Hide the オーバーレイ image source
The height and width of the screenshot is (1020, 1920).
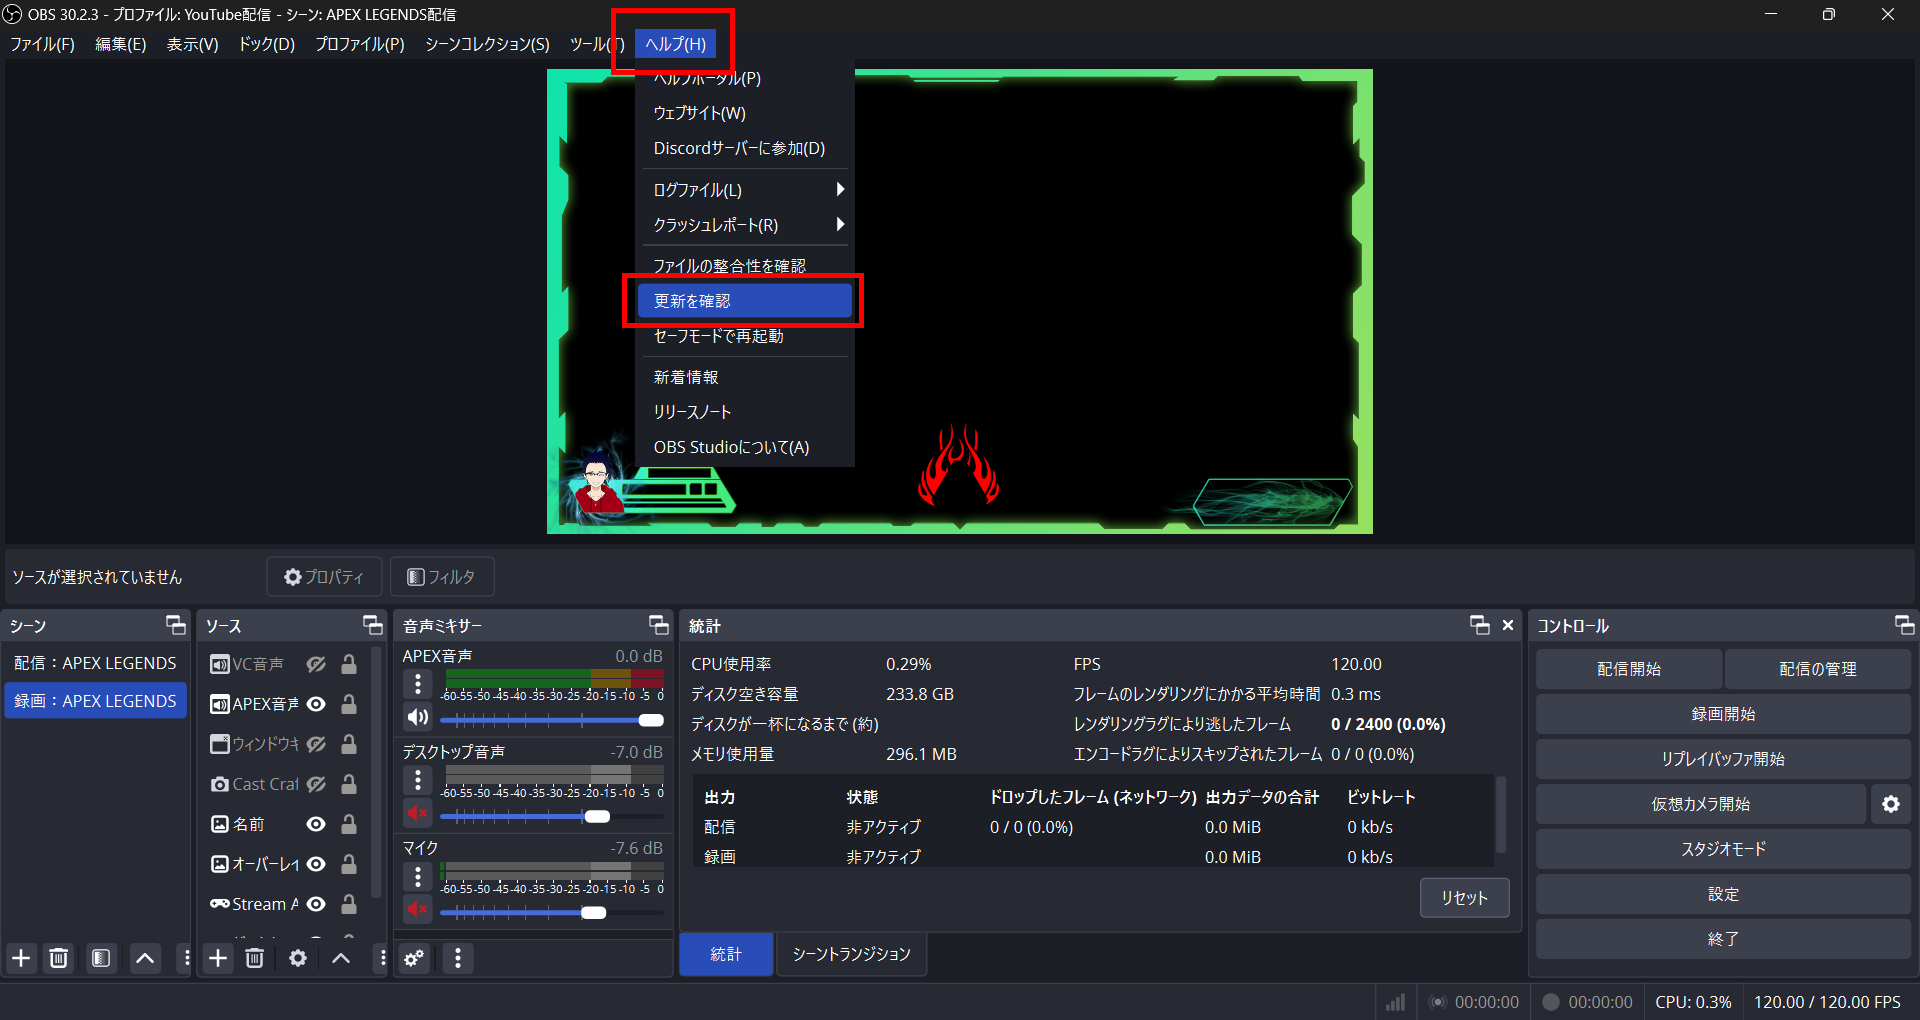[x=316, y=864]
